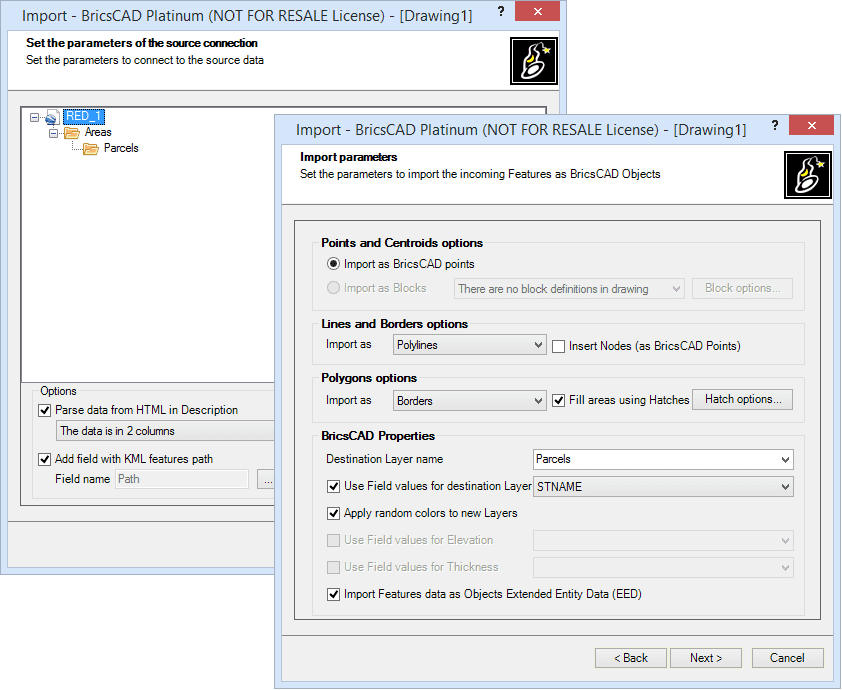
Task: Select the Areas tree item
Action: [98, 132]
